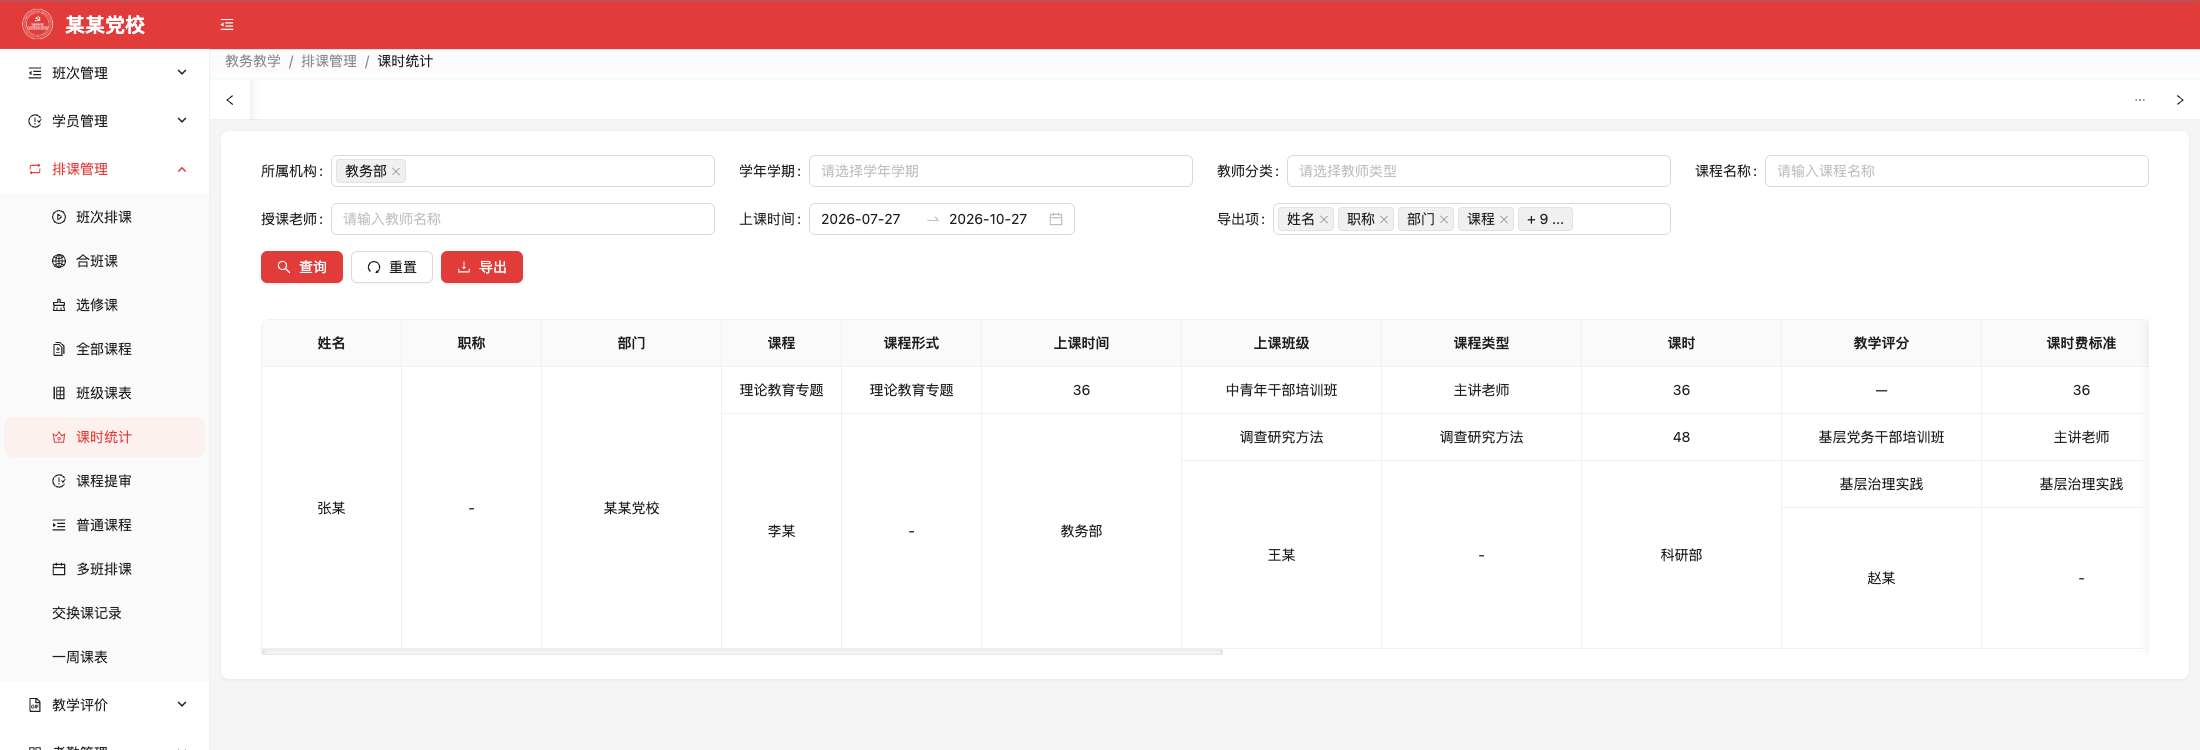Click the 选修课 icon
This screenshot has height=750, width=2200.
(x=59, y=305)
